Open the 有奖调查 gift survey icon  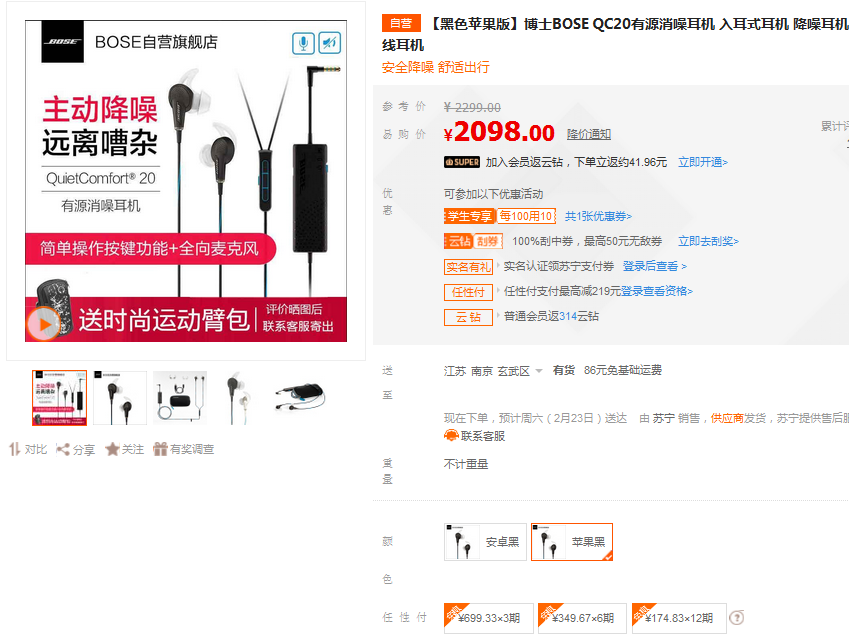click(x=160, y=449)
